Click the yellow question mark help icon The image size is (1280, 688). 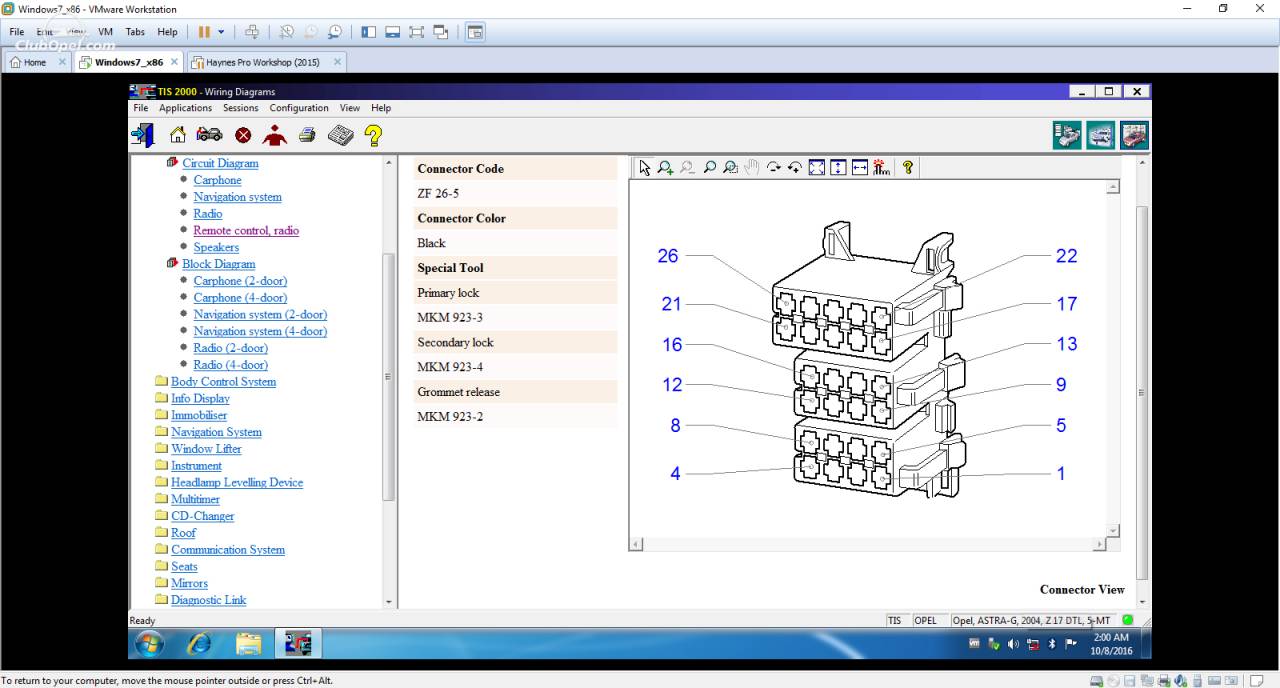point(373,135)
